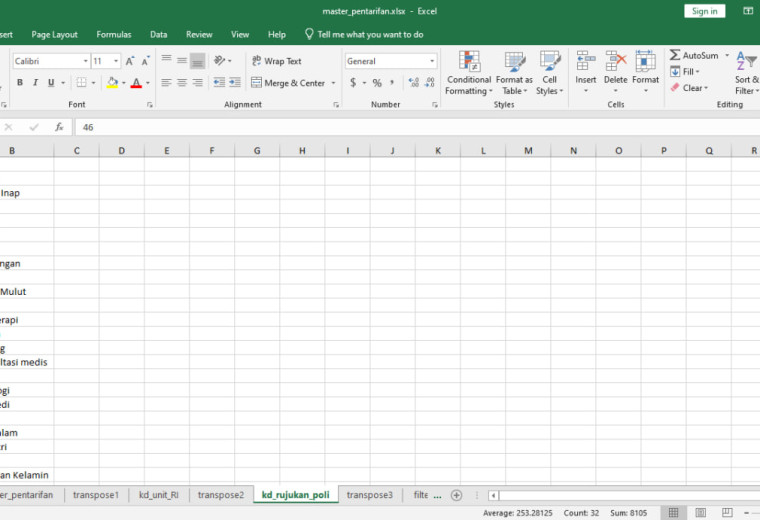The image size is (760, 520).
Task: Click the Sign in button
Action: point(704,11)
